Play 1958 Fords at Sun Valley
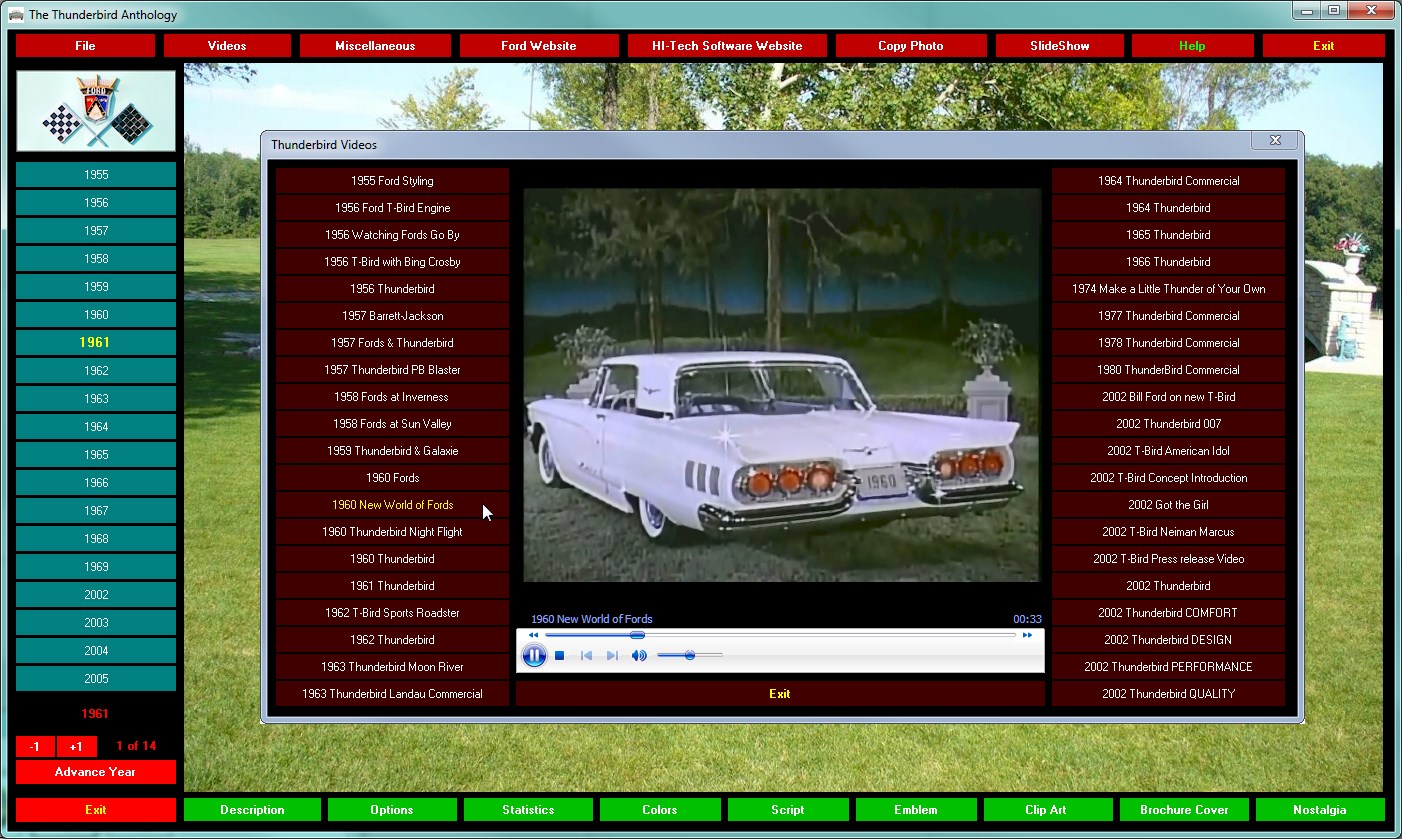 click(x=392, y=424)
